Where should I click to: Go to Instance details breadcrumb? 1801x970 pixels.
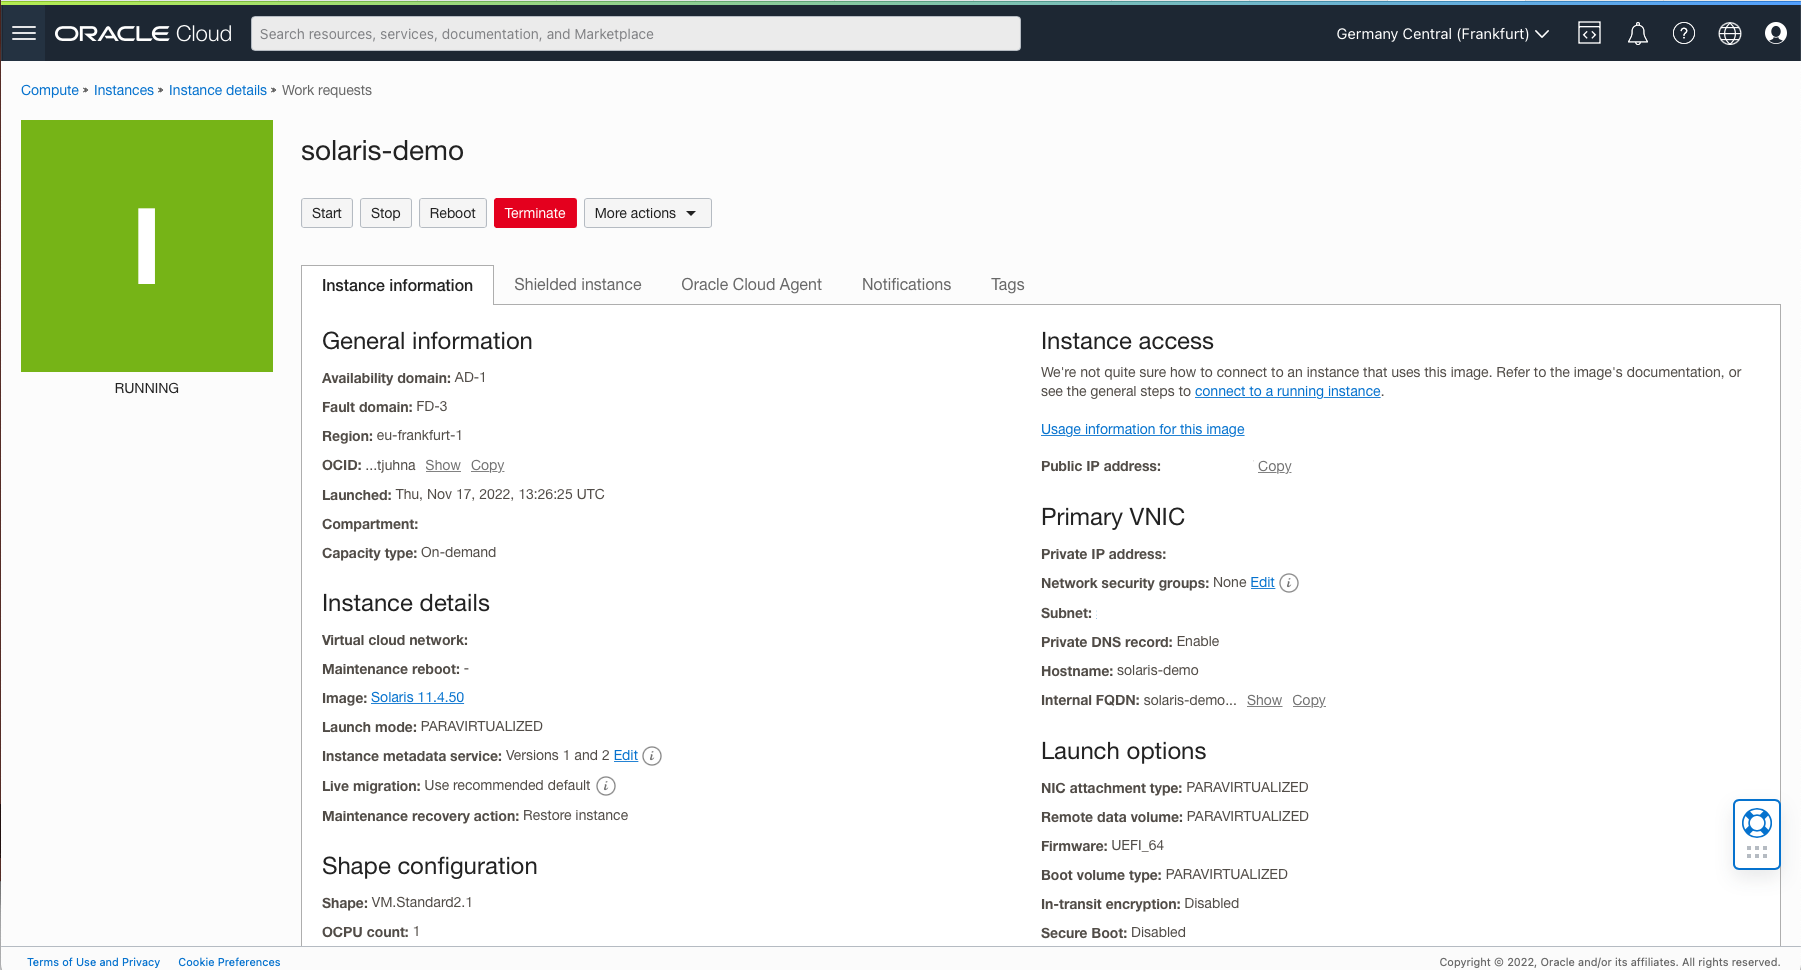tap(218, 90)
